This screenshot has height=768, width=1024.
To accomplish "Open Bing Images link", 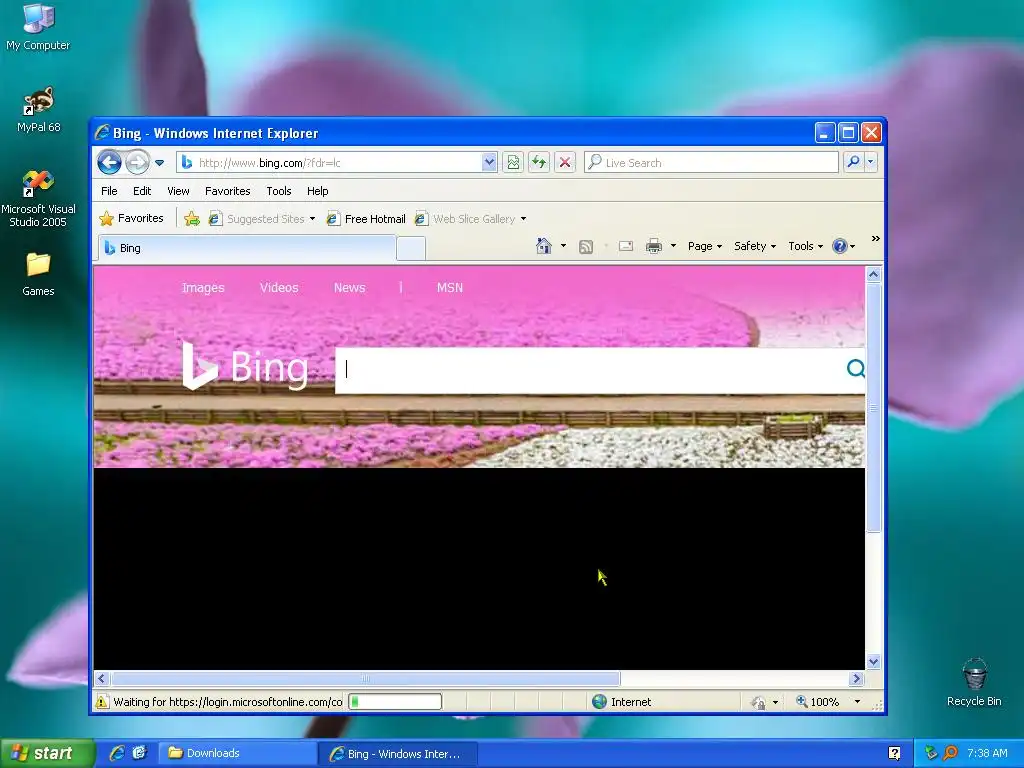I will click(x=203, y=287).
